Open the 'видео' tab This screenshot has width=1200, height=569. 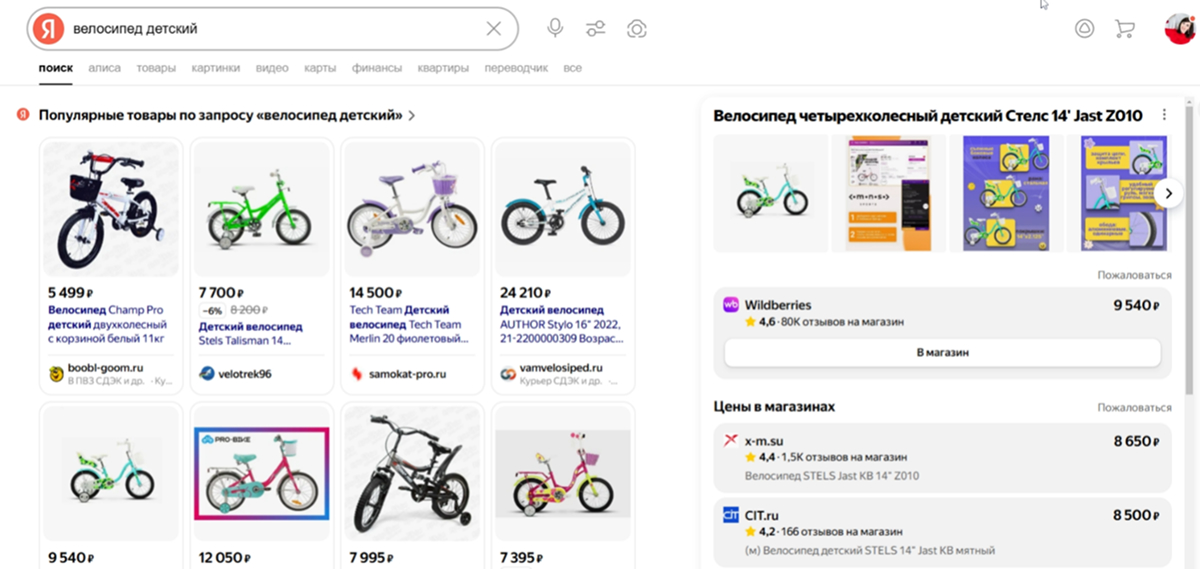click(272, 68)
